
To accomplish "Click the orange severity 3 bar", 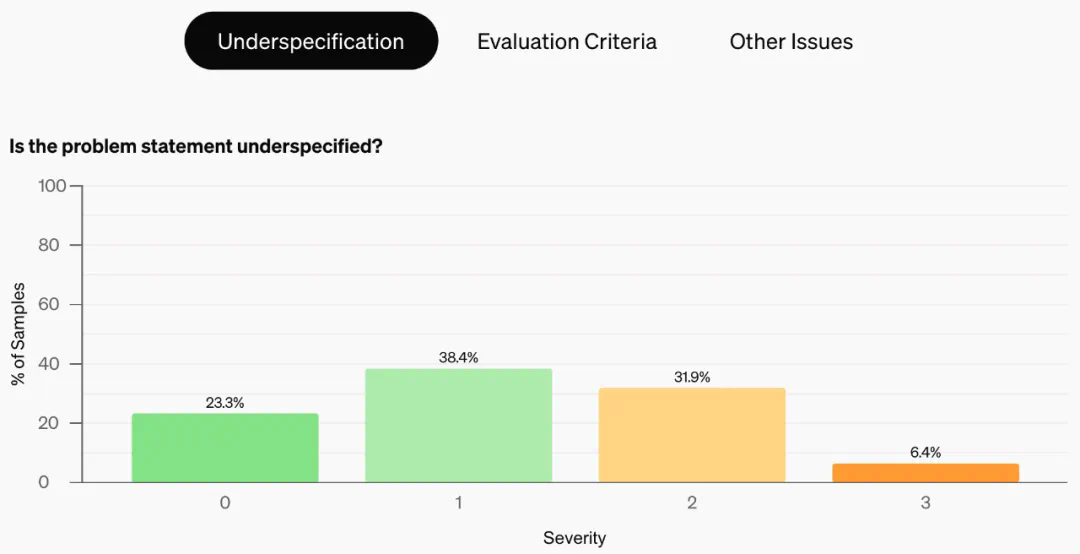I will click(925, 473).
